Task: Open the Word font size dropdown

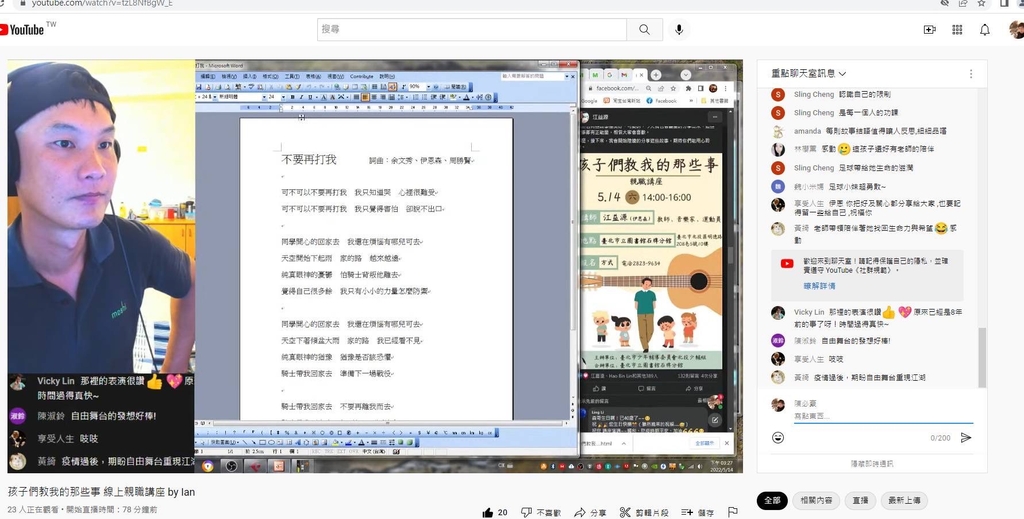Action: click(x=284, y=97)
